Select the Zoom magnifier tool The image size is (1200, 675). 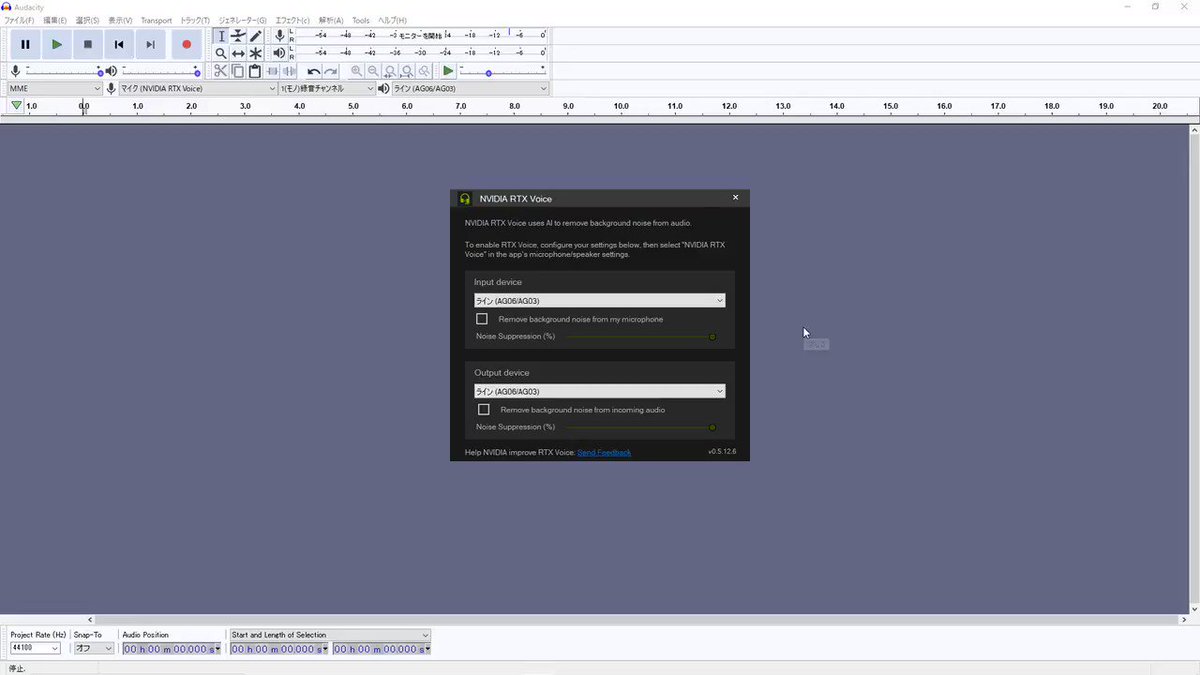pyautogui.click(x=221, y=53)
